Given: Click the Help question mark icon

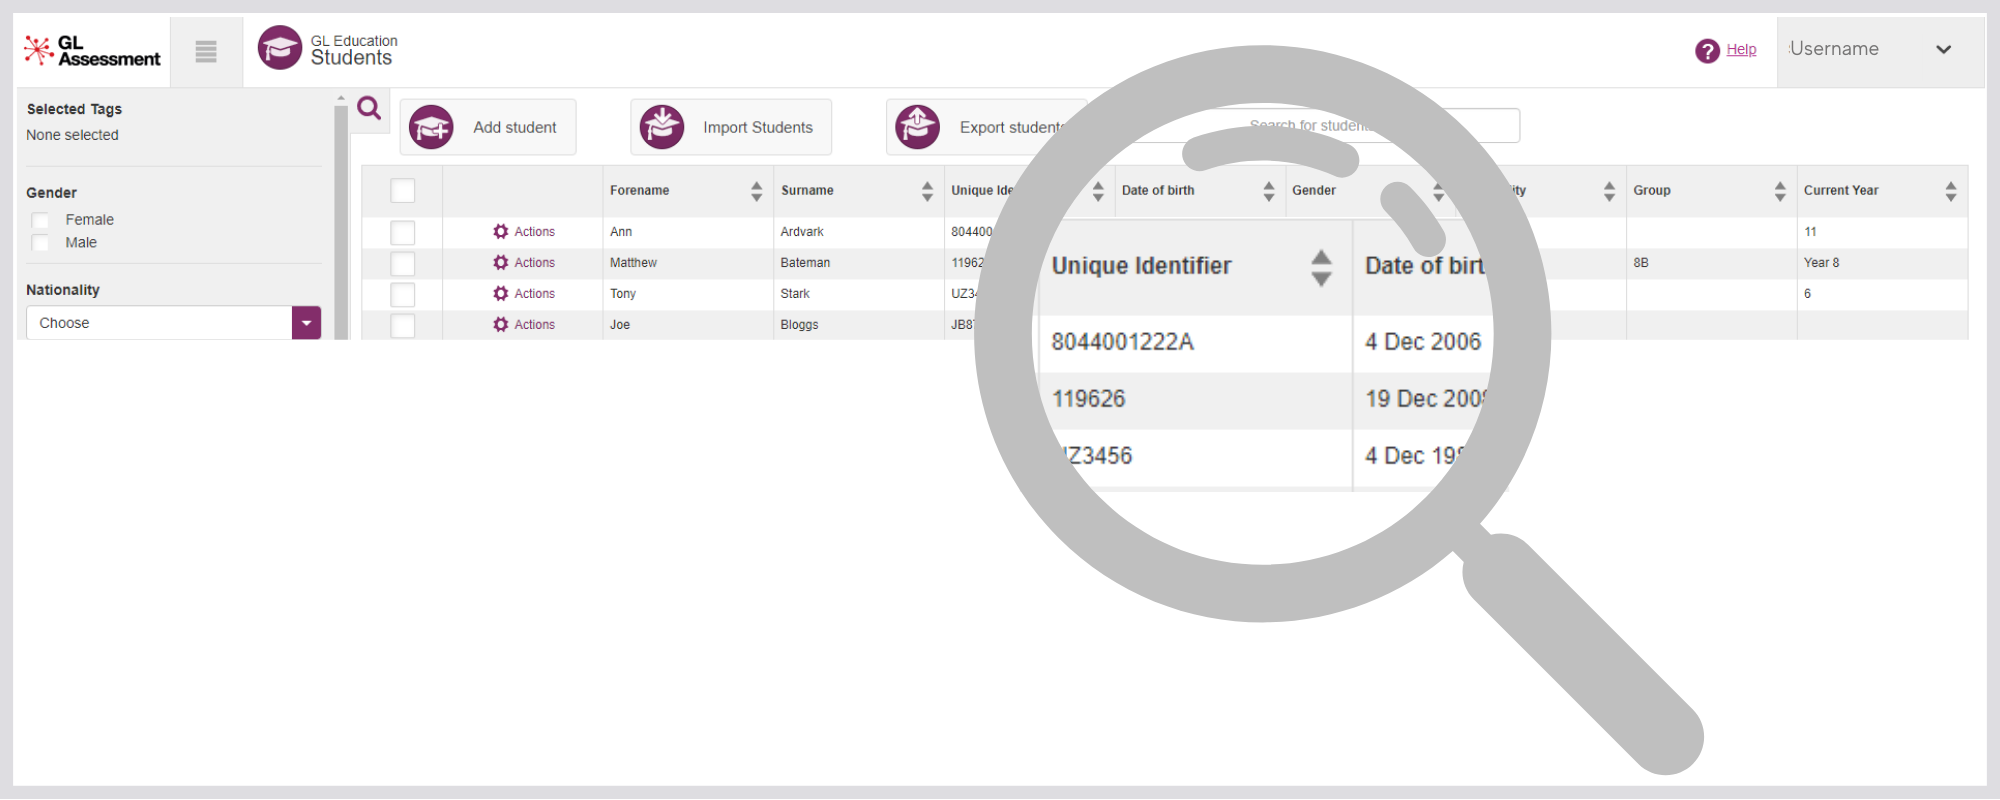Looking at the screenshot, I should point(1707,50).
